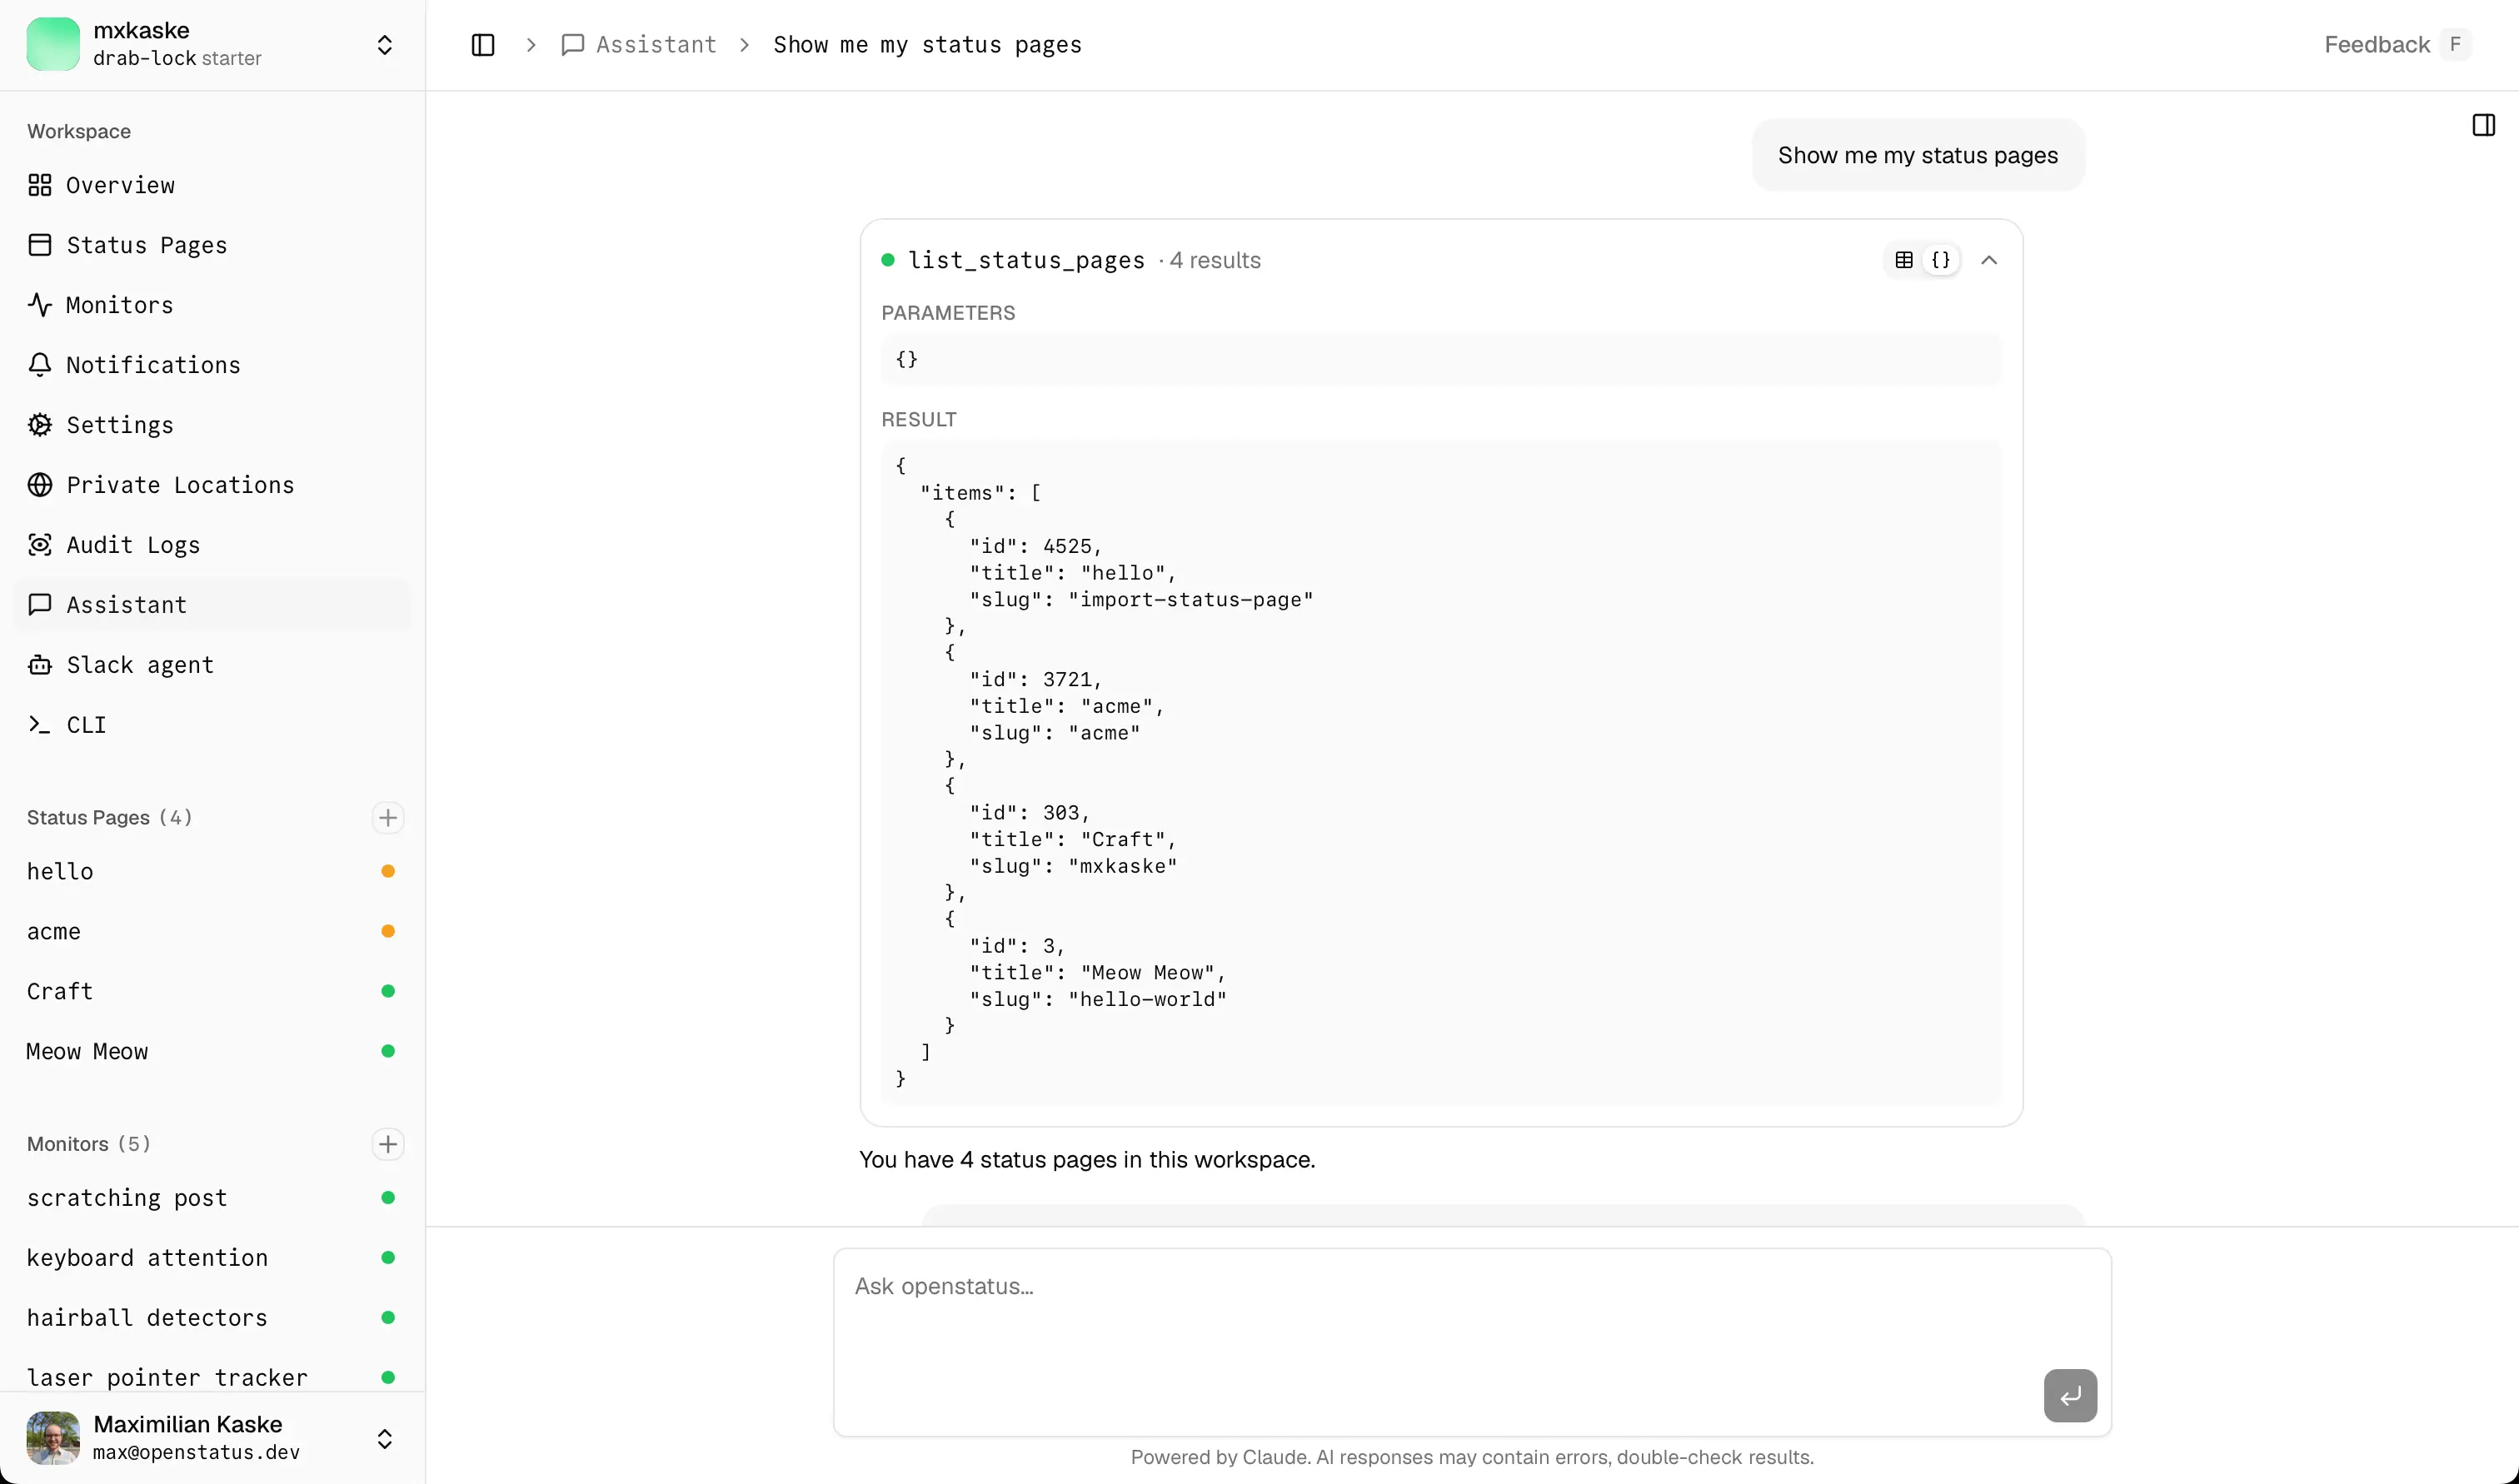Screen dimensions: 2519x1484
Task: Click the breadcrumb title Show me my status pages
Action: pyautogui.click(x=927, y=45)
